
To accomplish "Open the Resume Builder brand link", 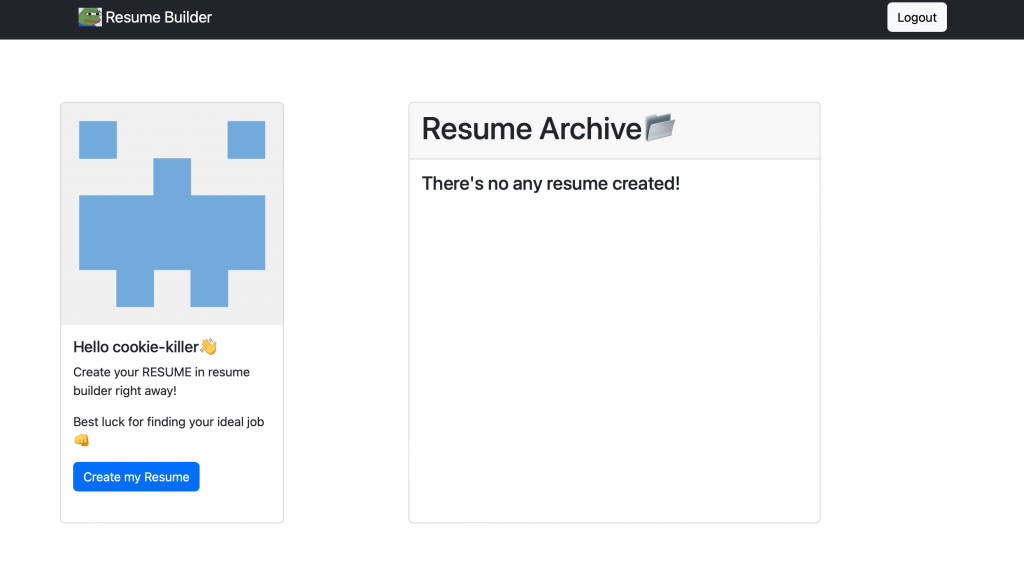I will [158, 17].
